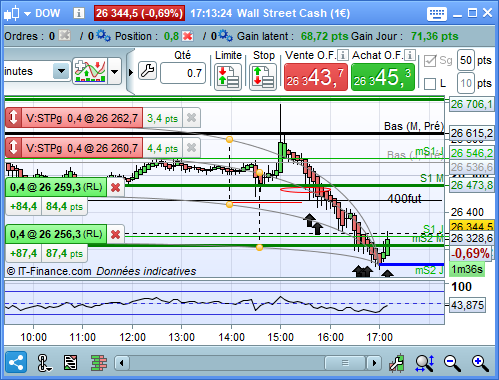Sell at market Vente 26 343,7
This screenshot has height=380, width=499.
pos(316,77)
